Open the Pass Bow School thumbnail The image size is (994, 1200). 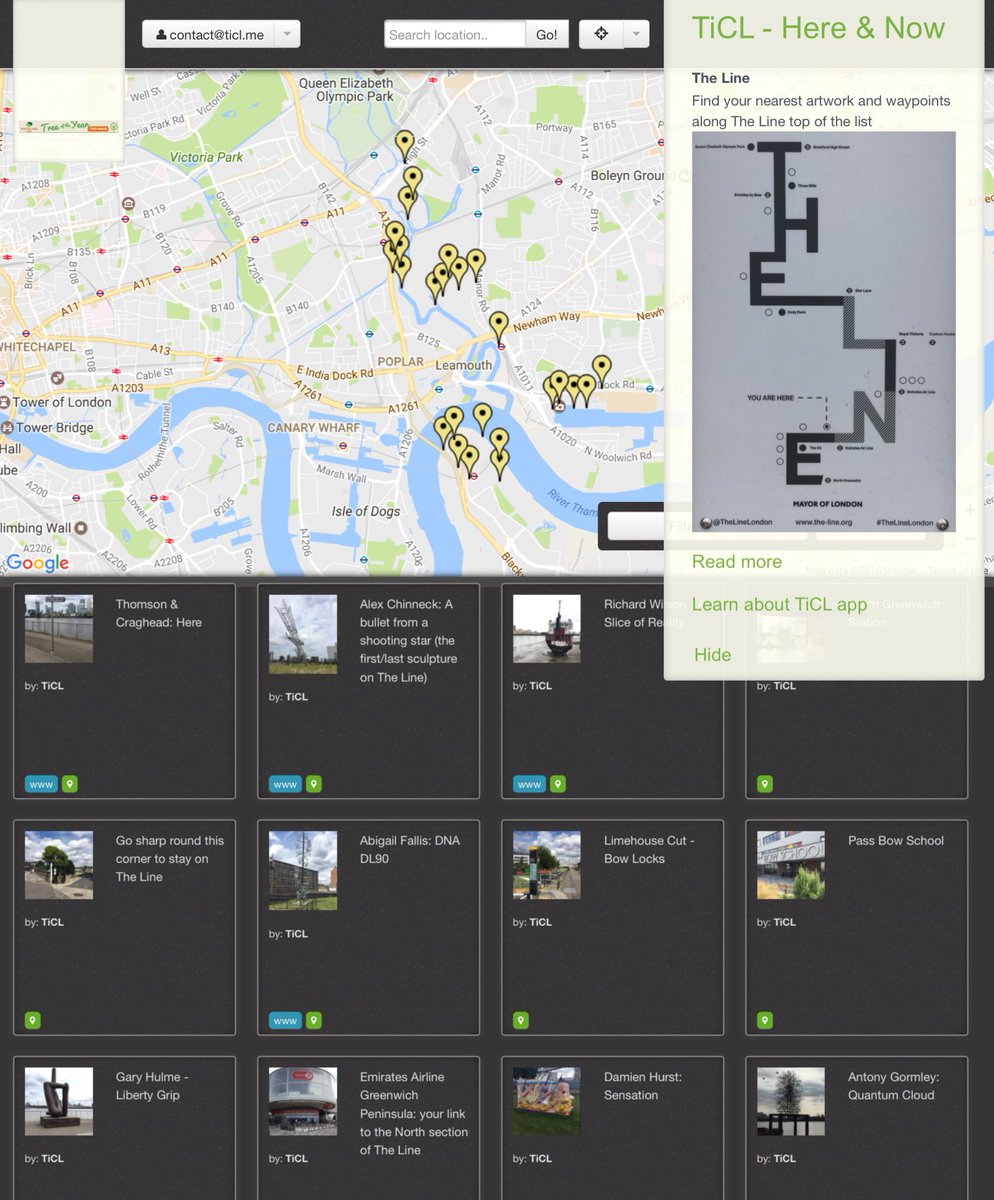coord(791,865)
